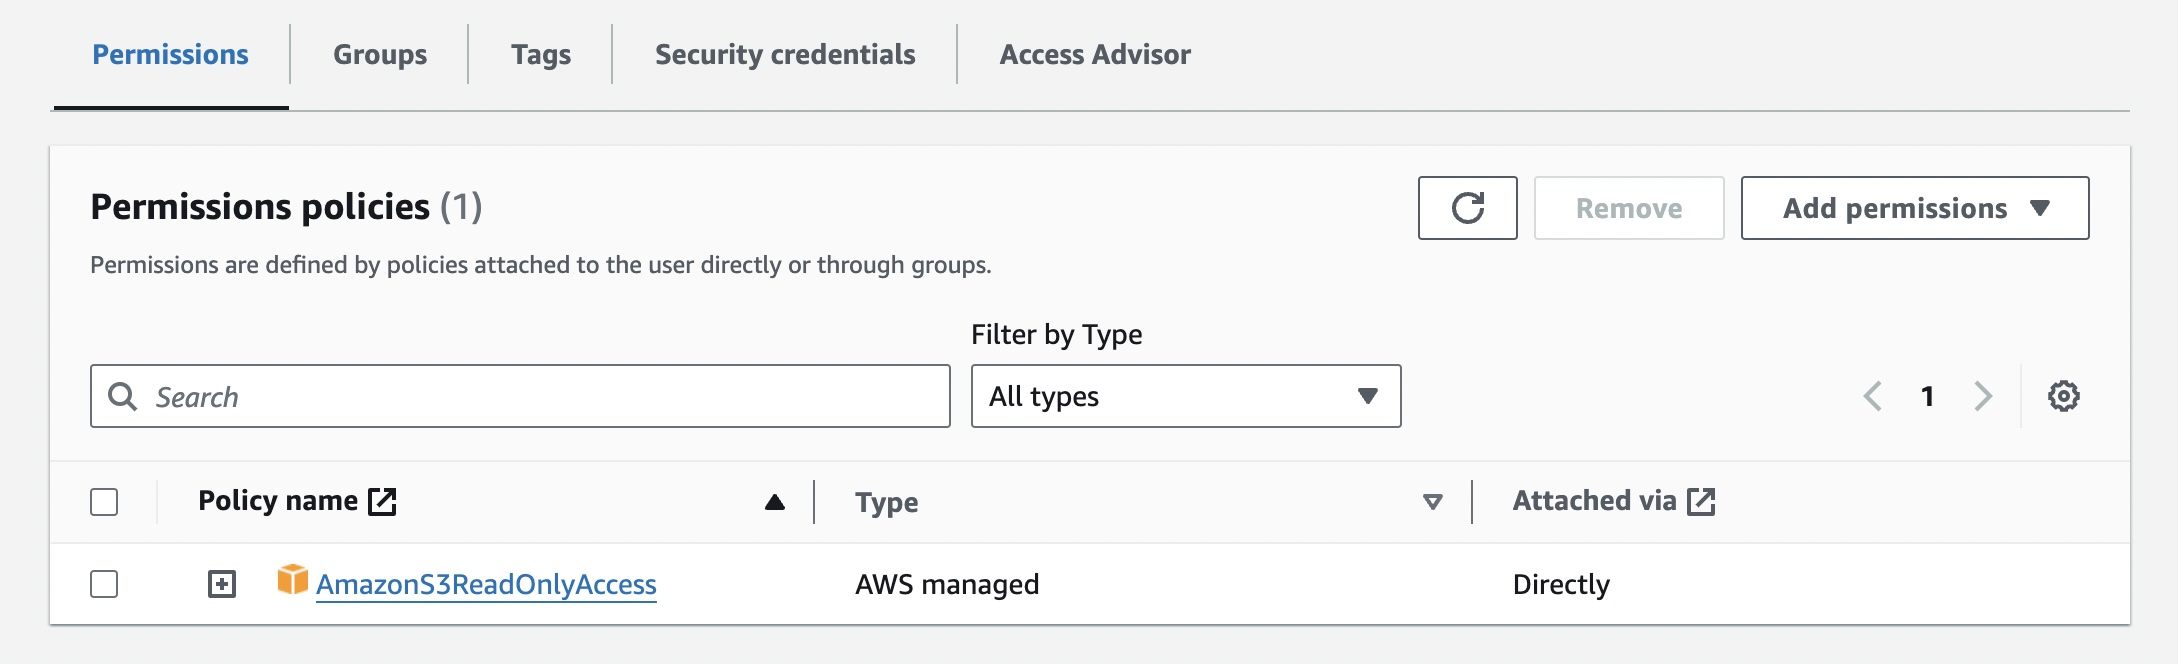The height and width of the screenshot is (664, 2178).
Task: Focus the policy Search input field
Action: 520,396
